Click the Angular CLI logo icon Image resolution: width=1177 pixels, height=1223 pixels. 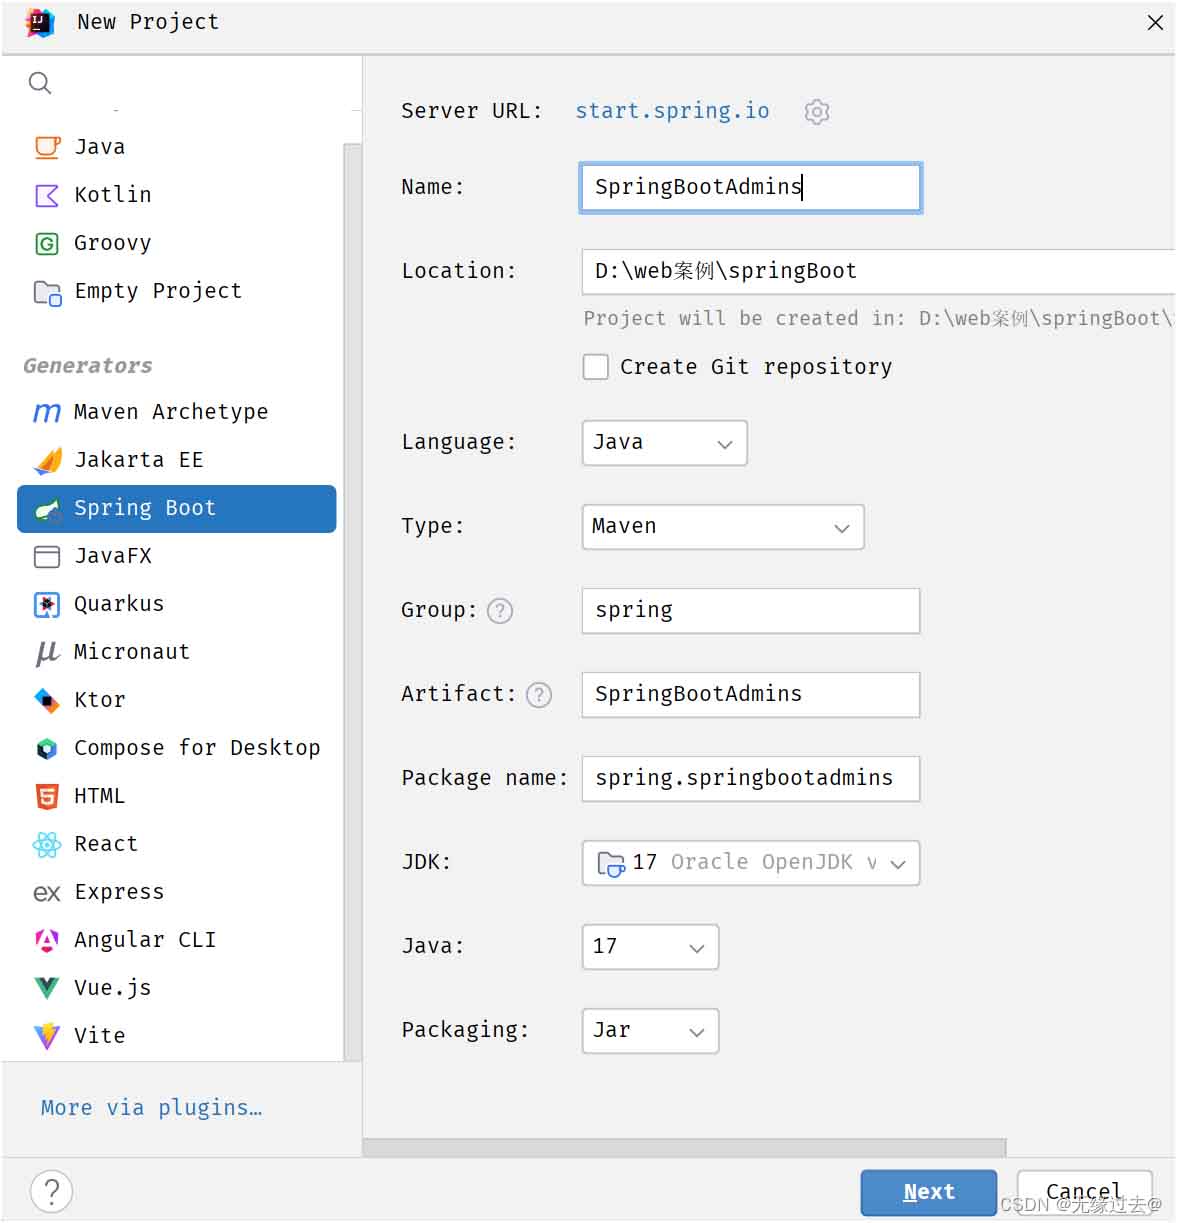click(47, 940)
